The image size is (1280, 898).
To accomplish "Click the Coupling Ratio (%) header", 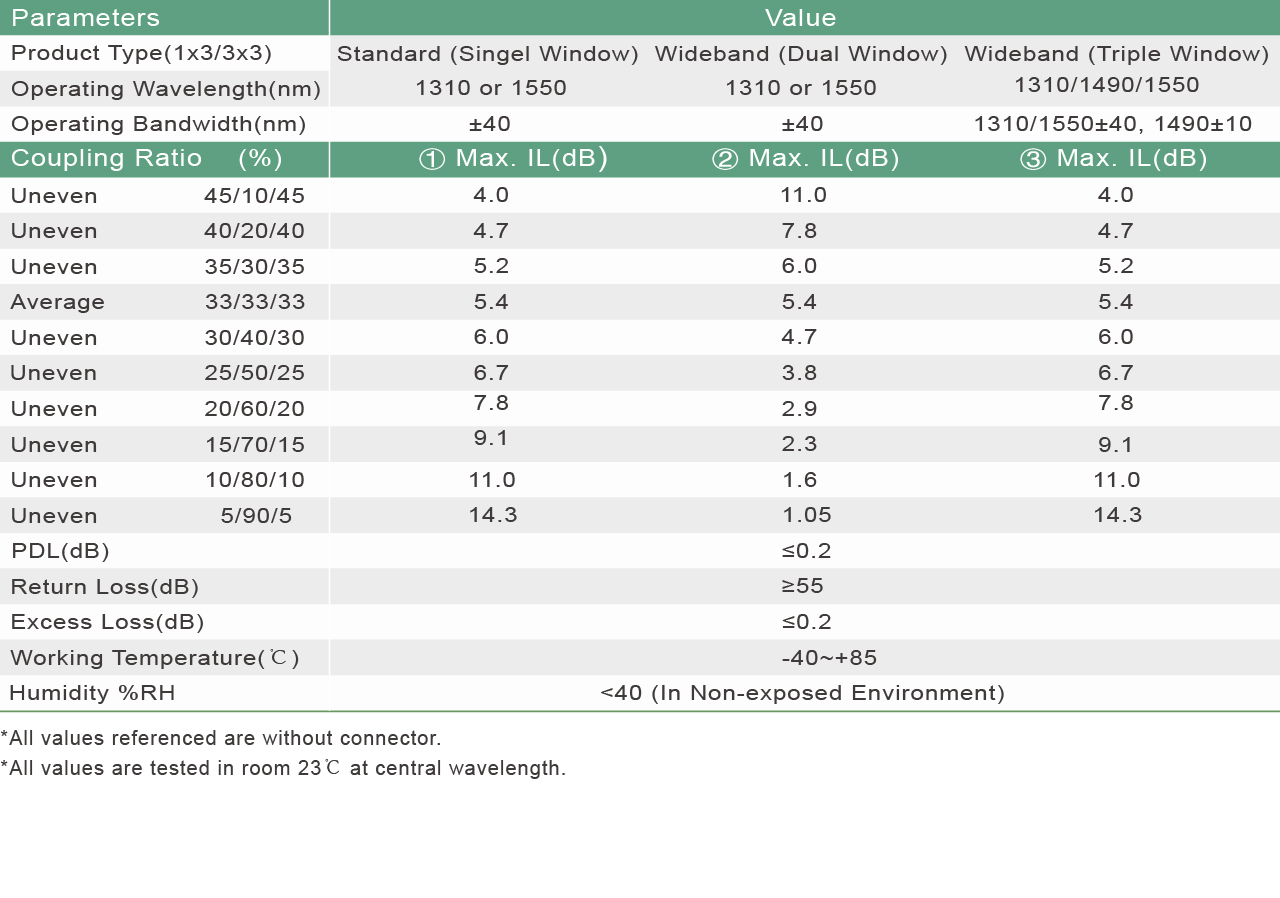I will (x=146, y=159).
